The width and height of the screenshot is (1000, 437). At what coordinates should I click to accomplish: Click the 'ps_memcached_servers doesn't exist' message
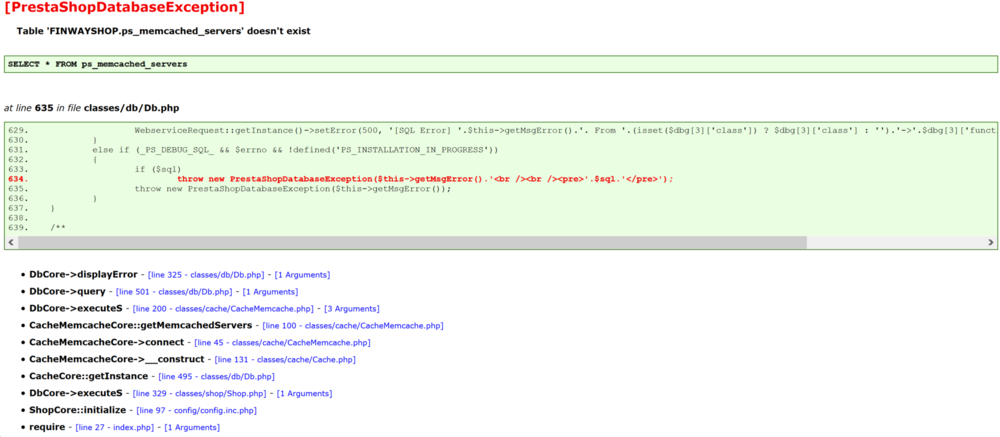pos(163,31)
